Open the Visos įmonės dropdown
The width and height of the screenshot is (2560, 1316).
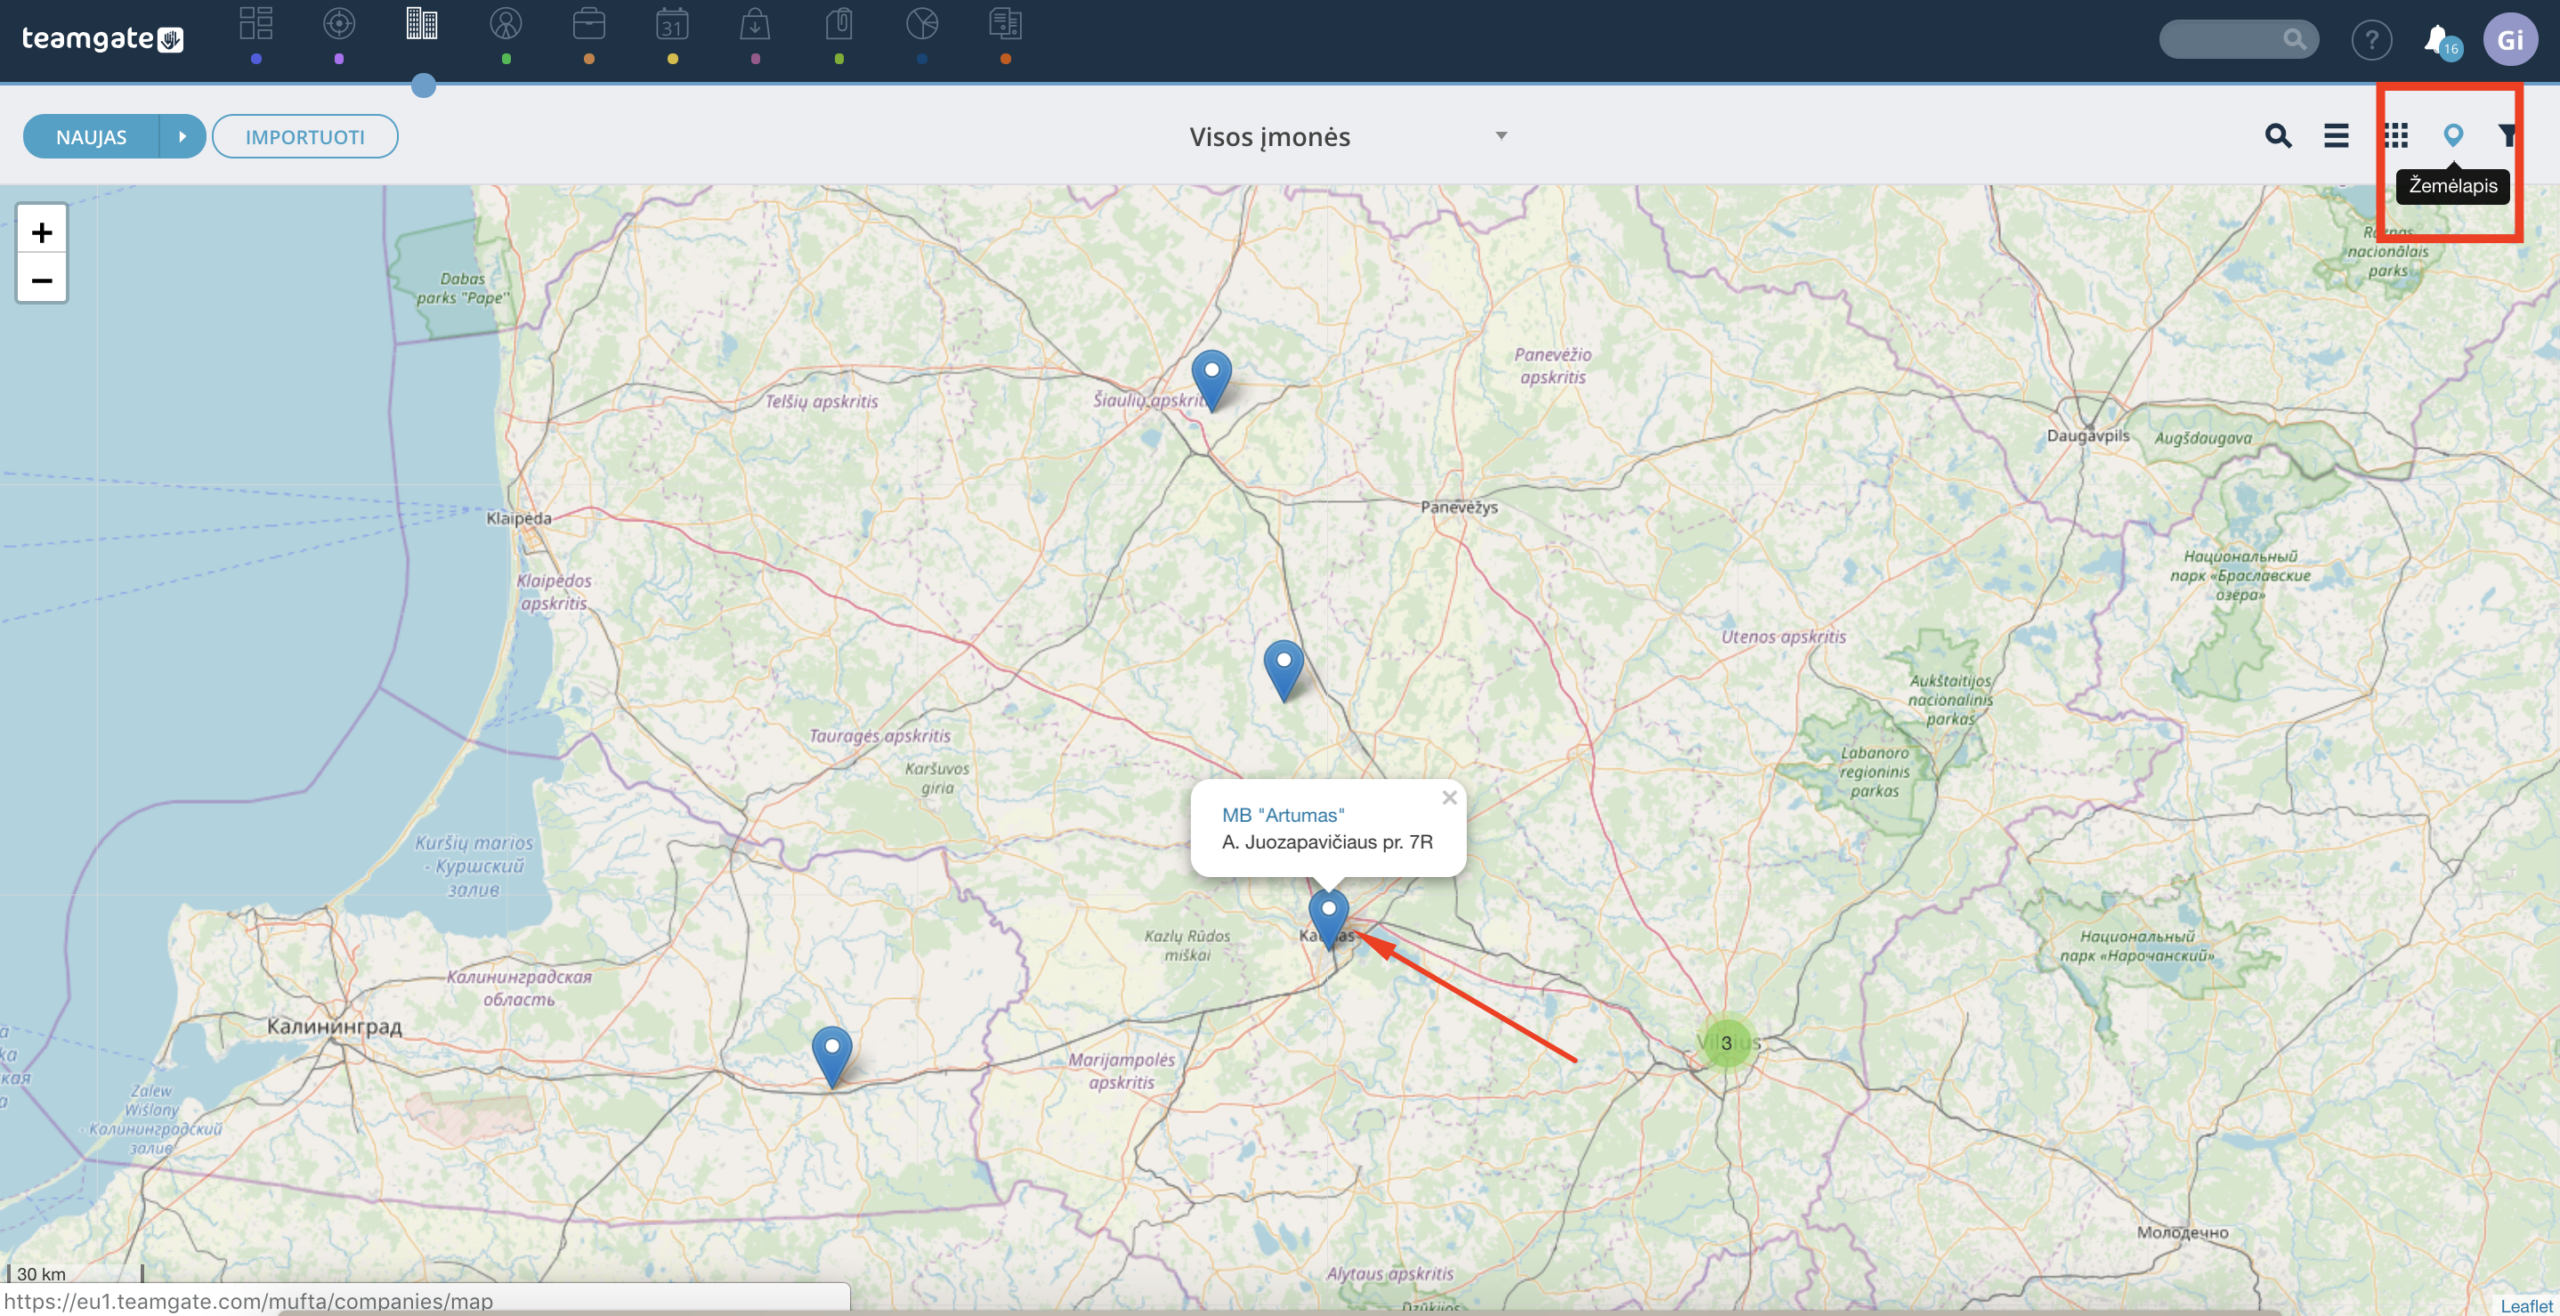click(1348, 137)
